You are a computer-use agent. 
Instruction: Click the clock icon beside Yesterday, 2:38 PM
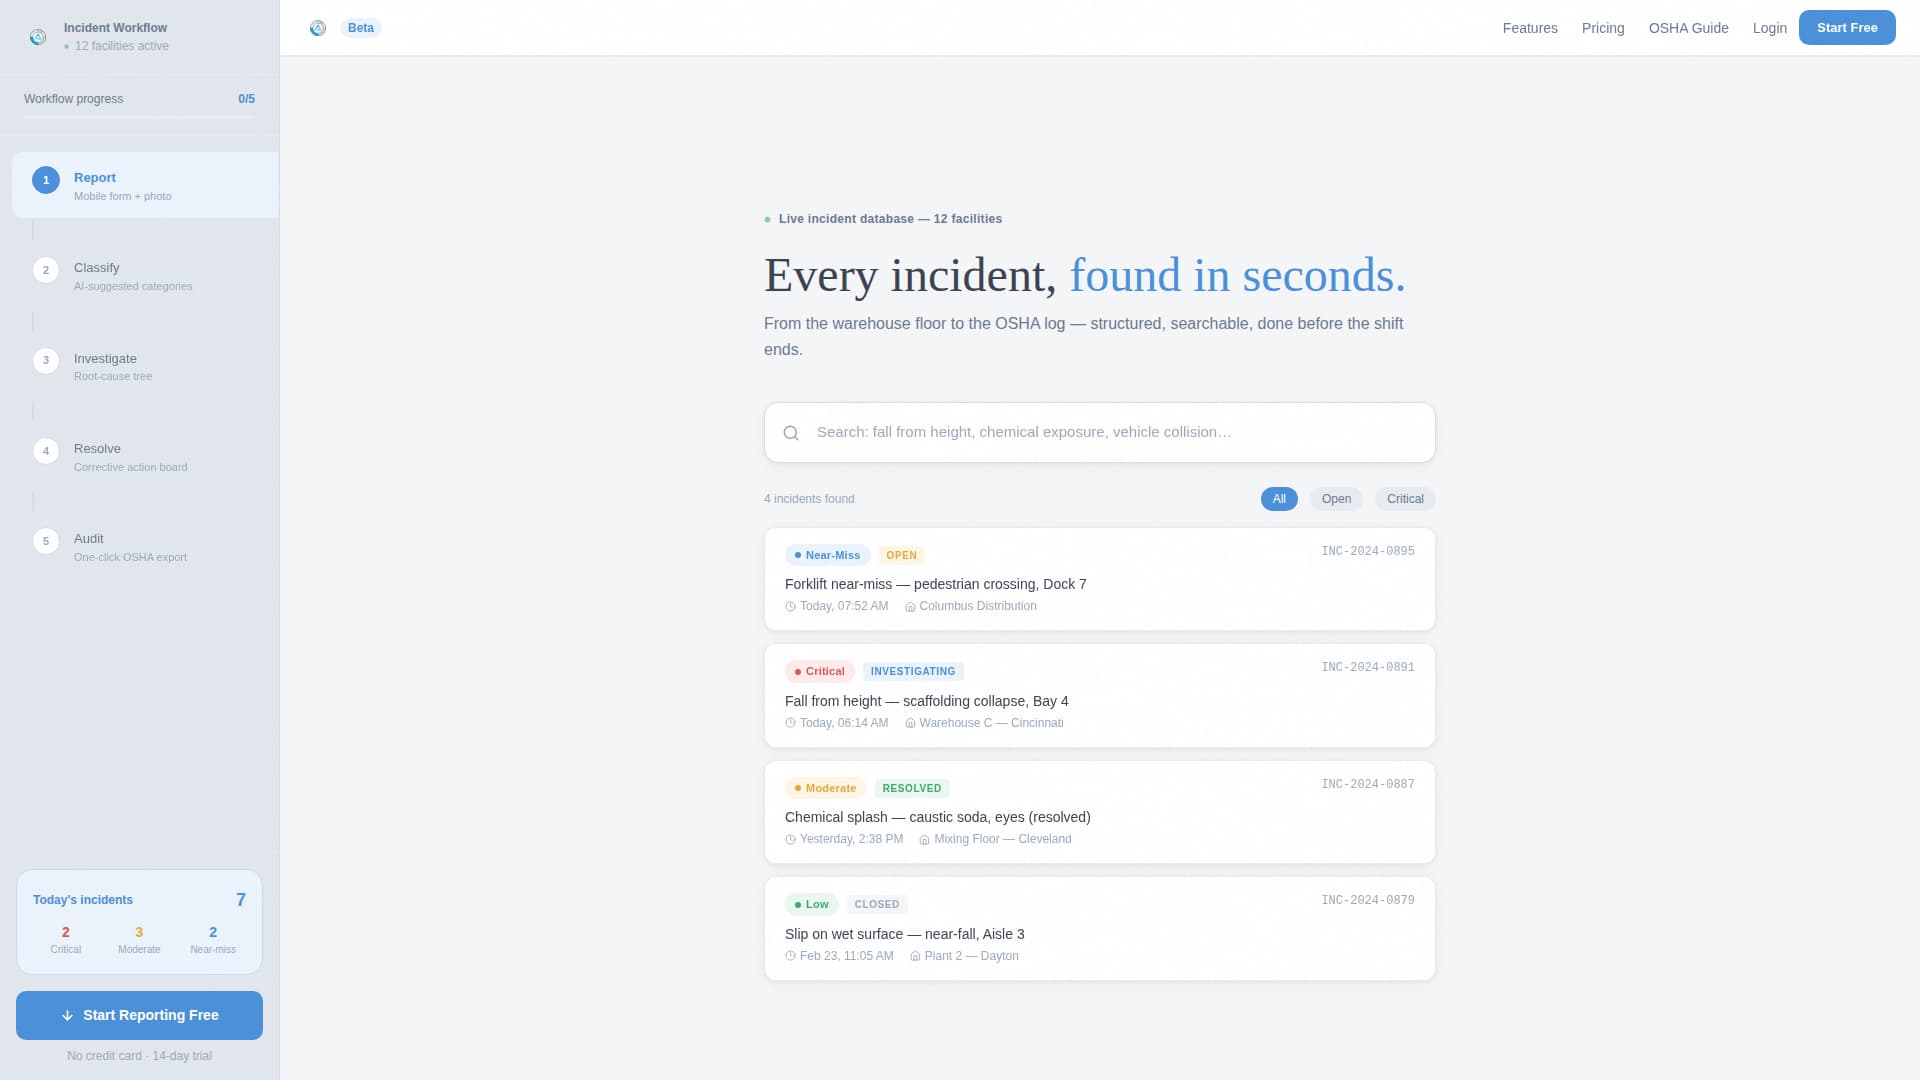(791, 840)
